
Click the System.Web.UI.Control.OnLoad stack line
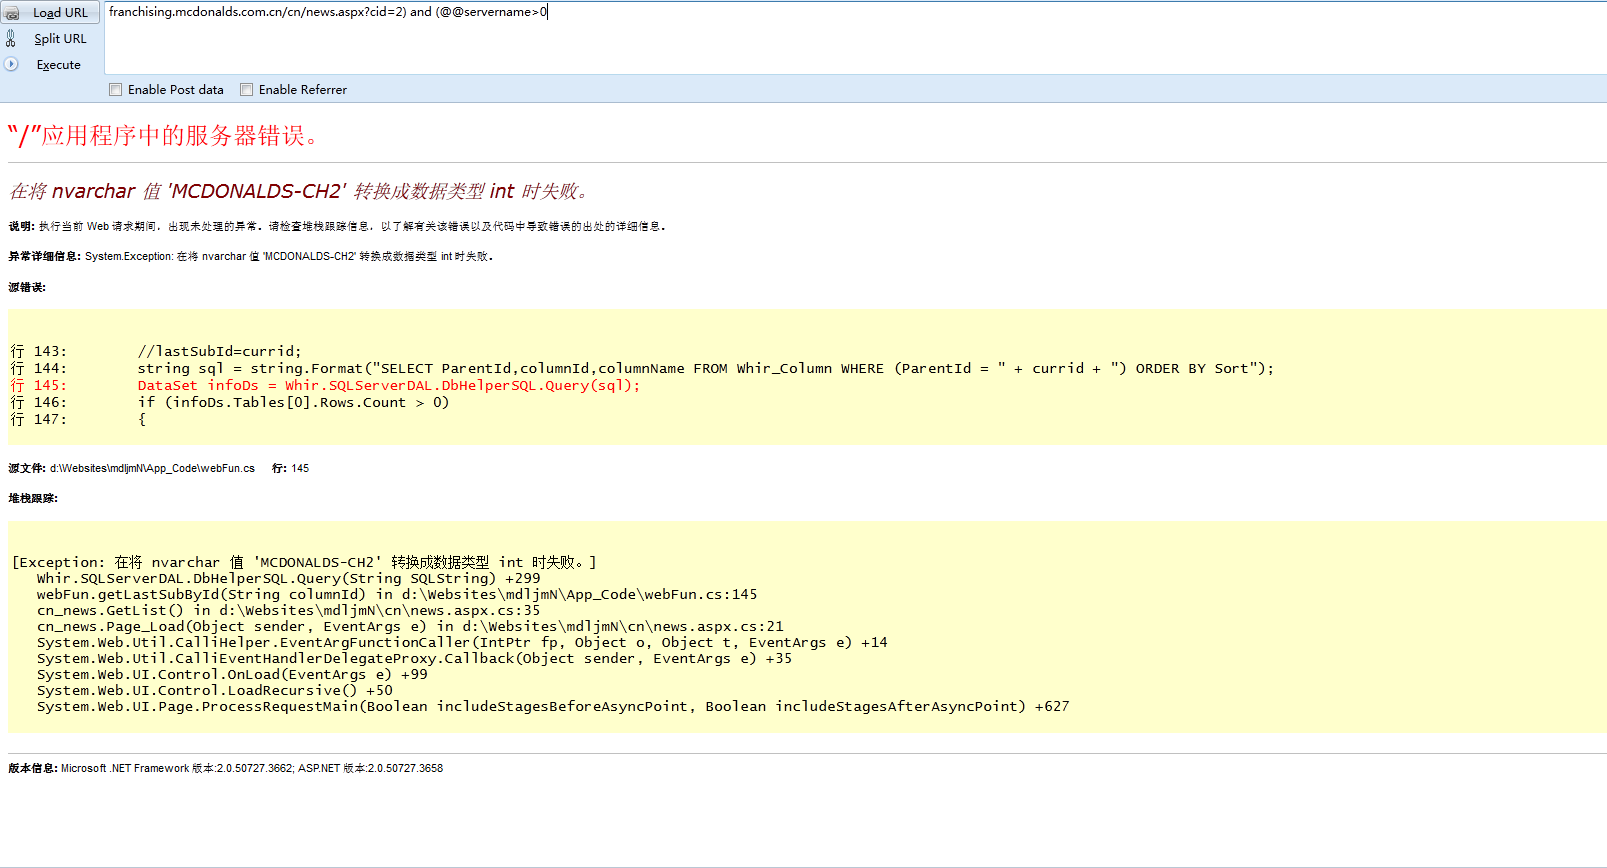[x=232, y=674]
